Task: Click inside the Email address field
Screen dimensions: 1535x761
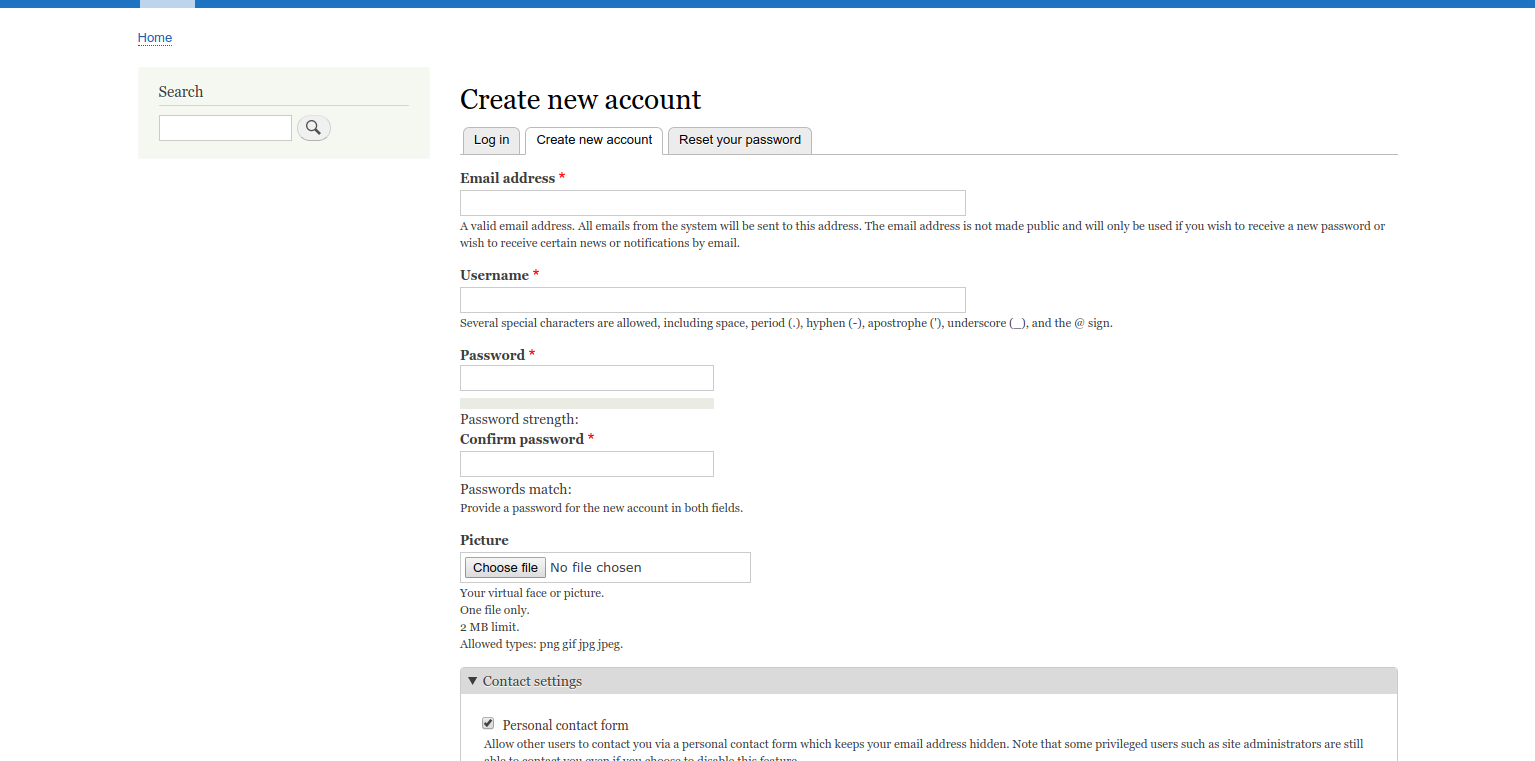Action: pyautogui.click(x=712, y=202)
